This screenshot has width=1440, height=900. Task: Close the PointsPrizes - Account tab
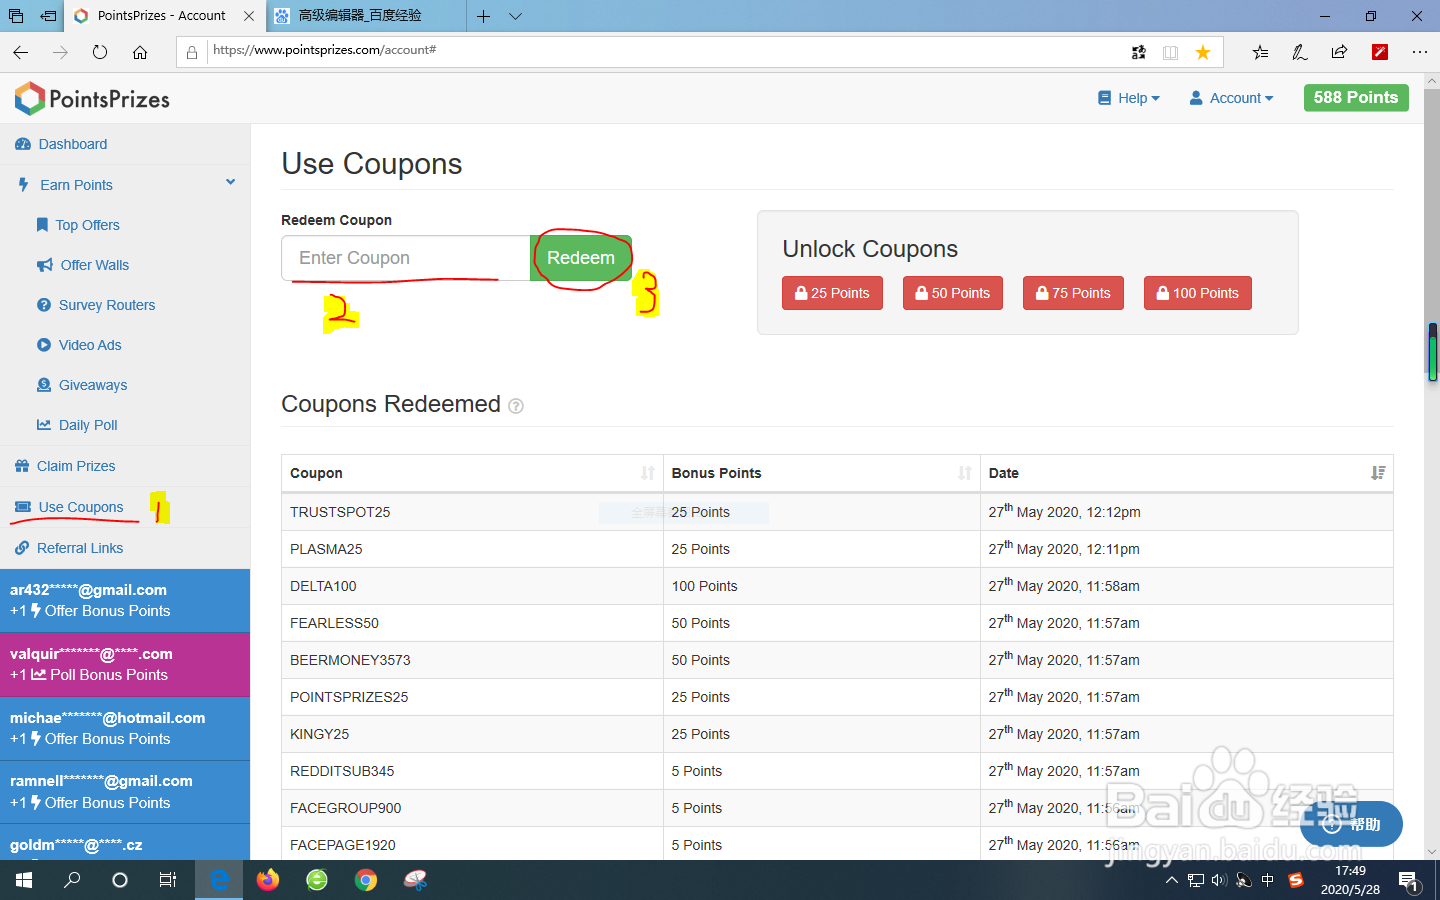pyautogui.click(x=249, y=16)
